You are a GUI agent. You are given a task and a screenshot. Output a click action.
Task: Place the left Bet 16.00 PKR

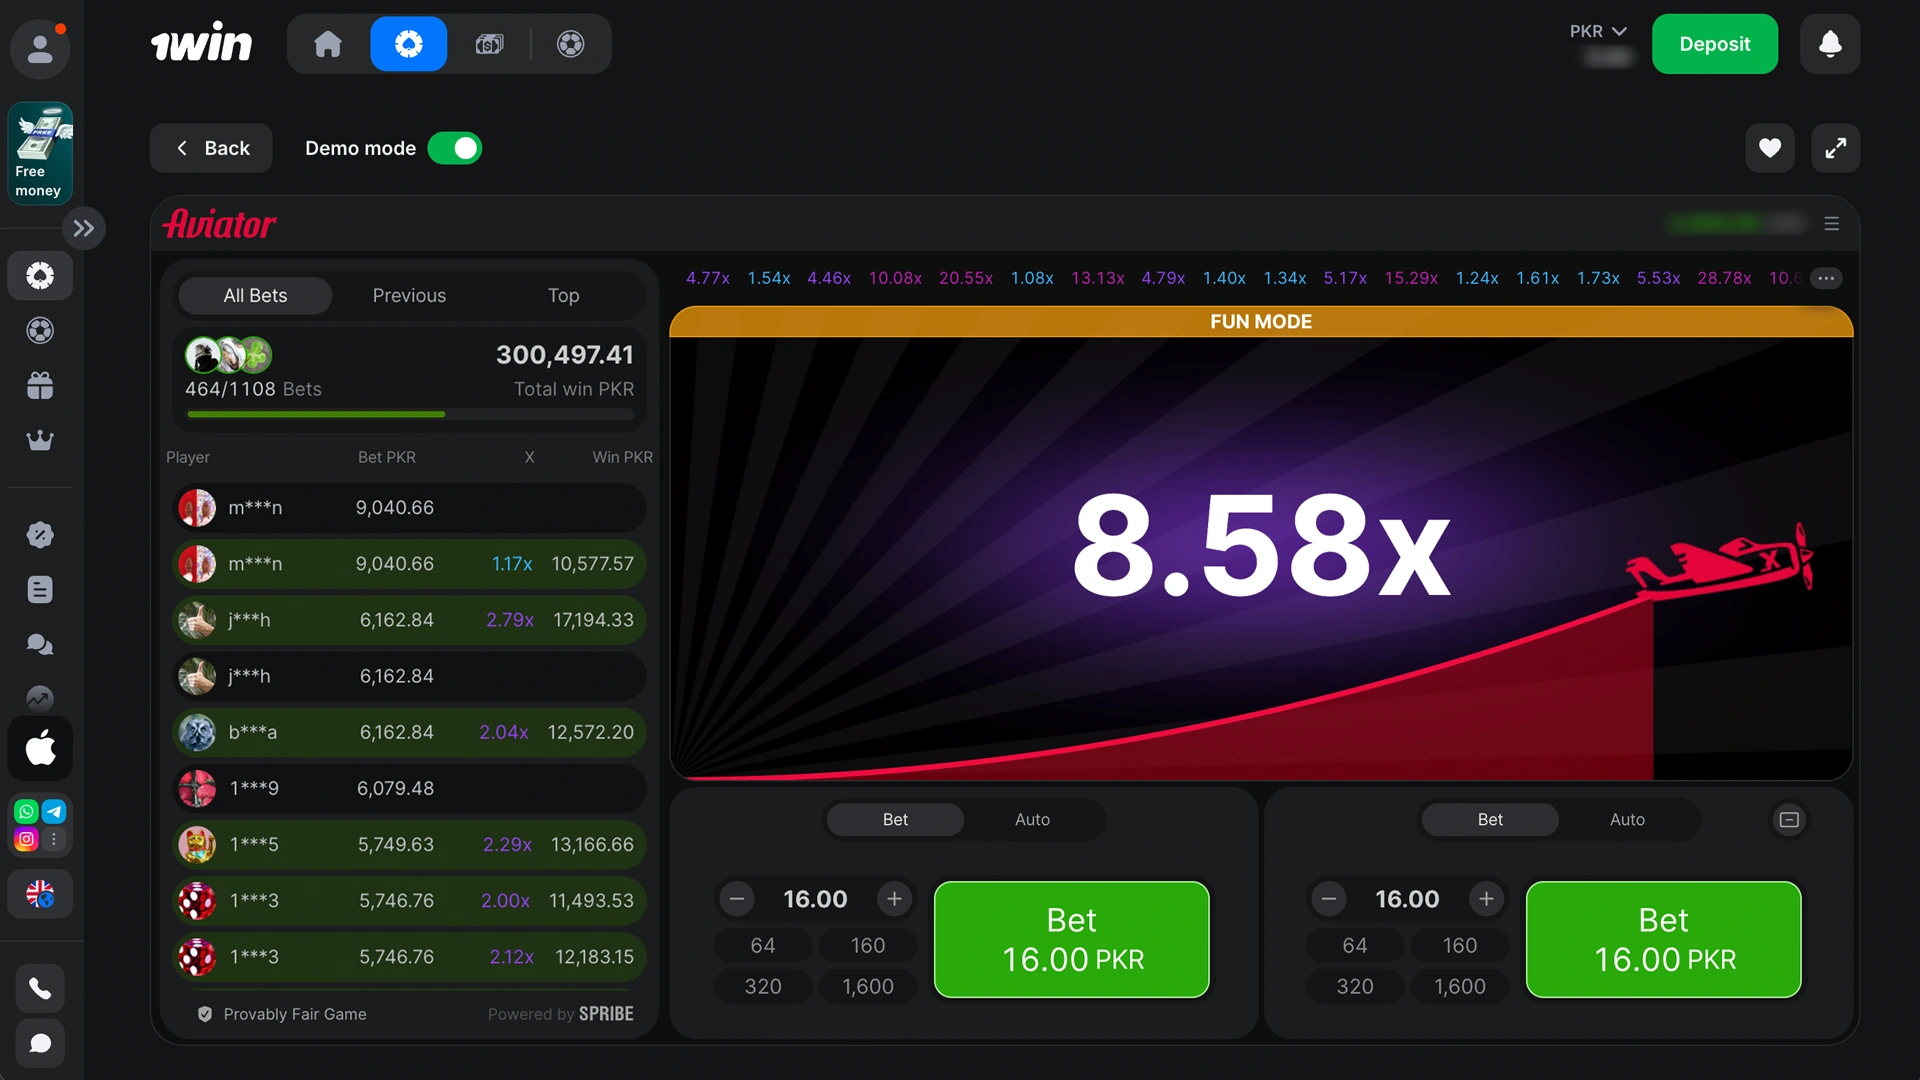pyautogui.click(x=1071, y=939)
